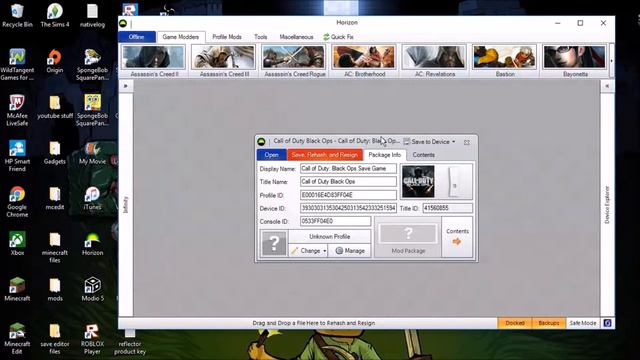Open the save editor files folder
This screenshot has height=360, width=640.
55,339
